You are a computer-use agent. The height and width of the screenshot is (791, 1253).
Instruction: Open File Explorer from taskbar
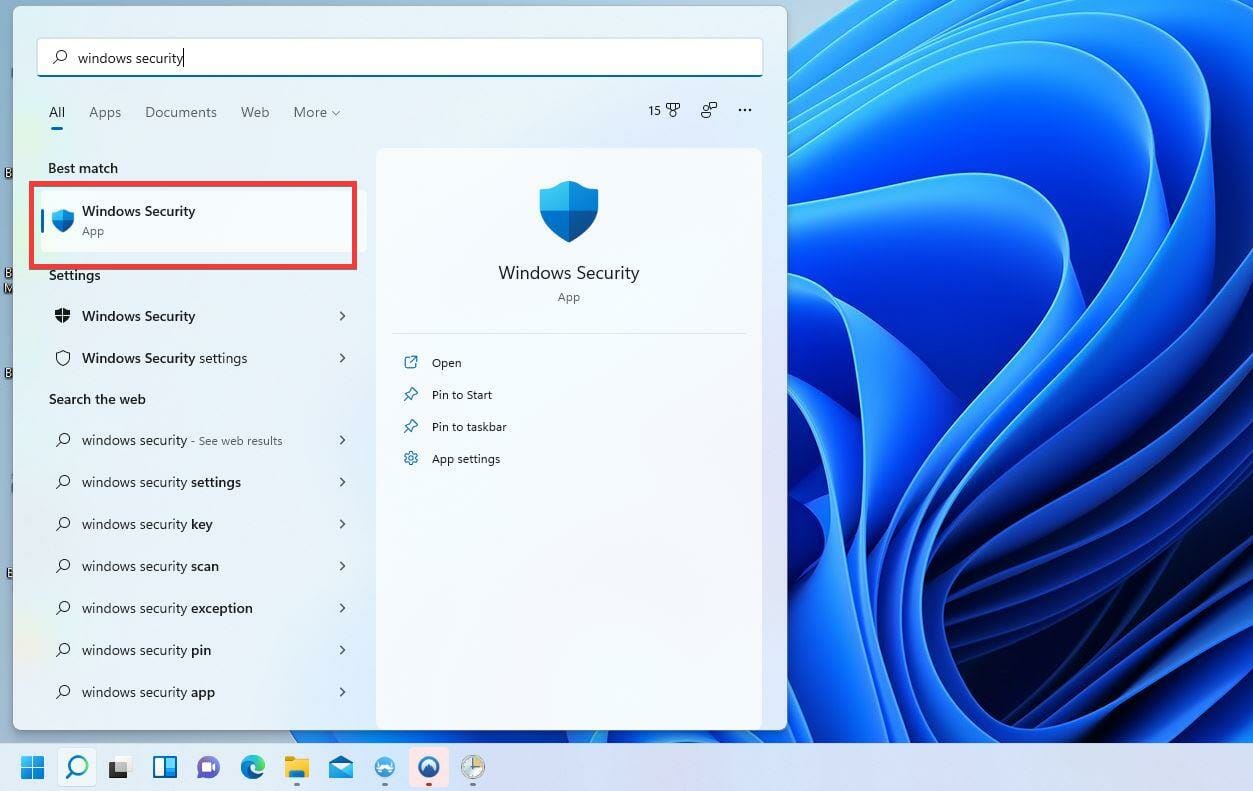297,767
